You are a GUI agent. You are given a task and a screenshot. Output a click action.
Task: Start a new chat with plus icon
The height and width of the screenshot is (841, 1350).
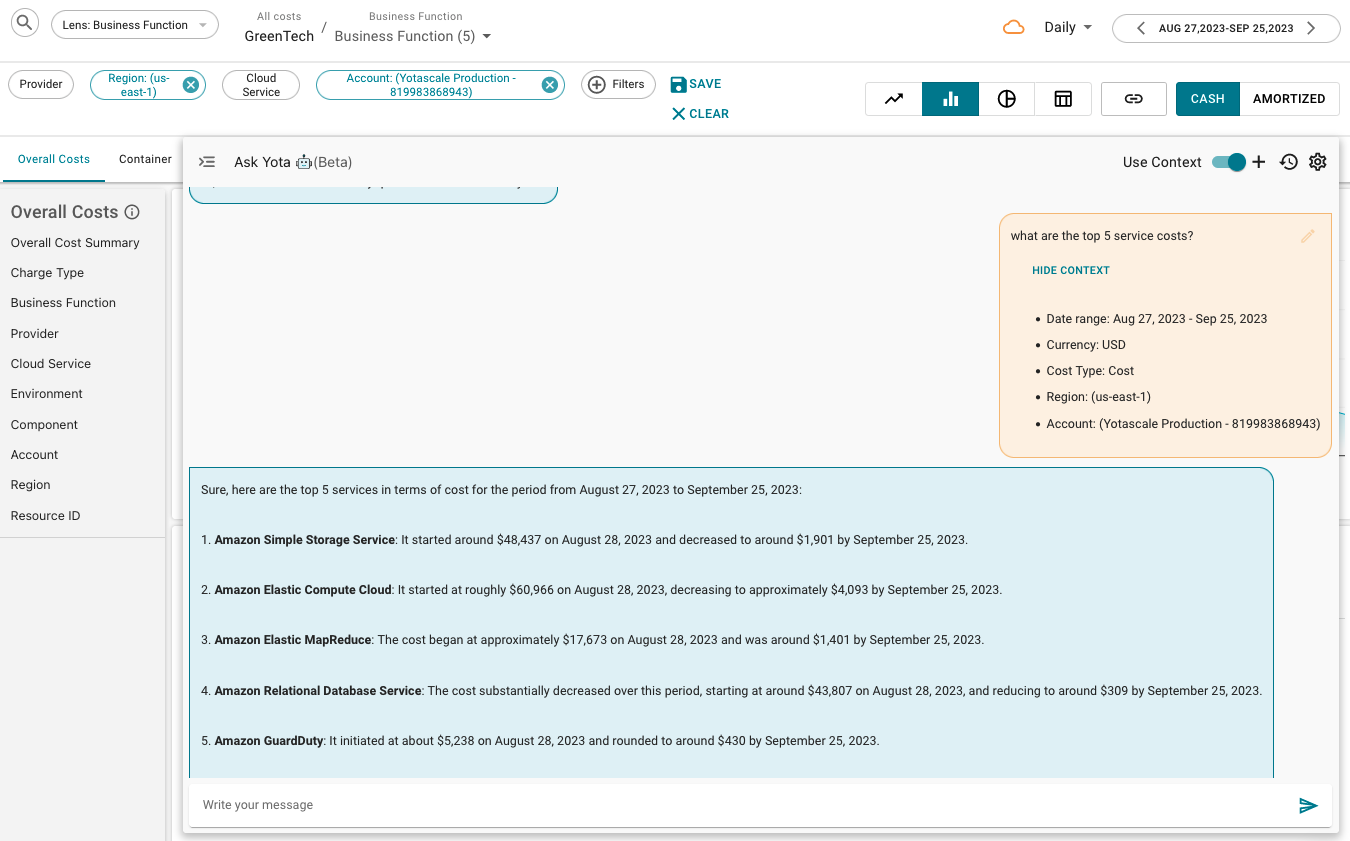point(1259,162)
